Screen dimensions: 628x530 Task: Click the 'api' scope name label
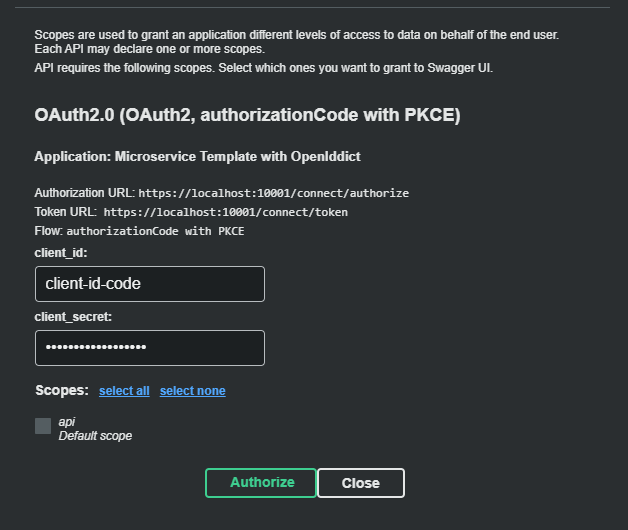66,422
